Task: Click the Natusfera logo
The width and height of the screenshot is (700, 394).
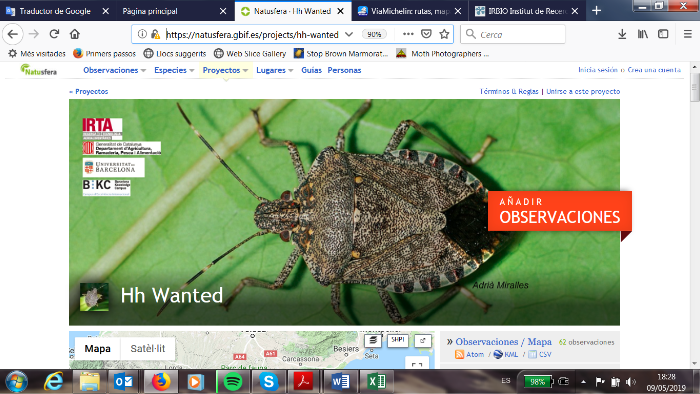Action: pos(38,70)
